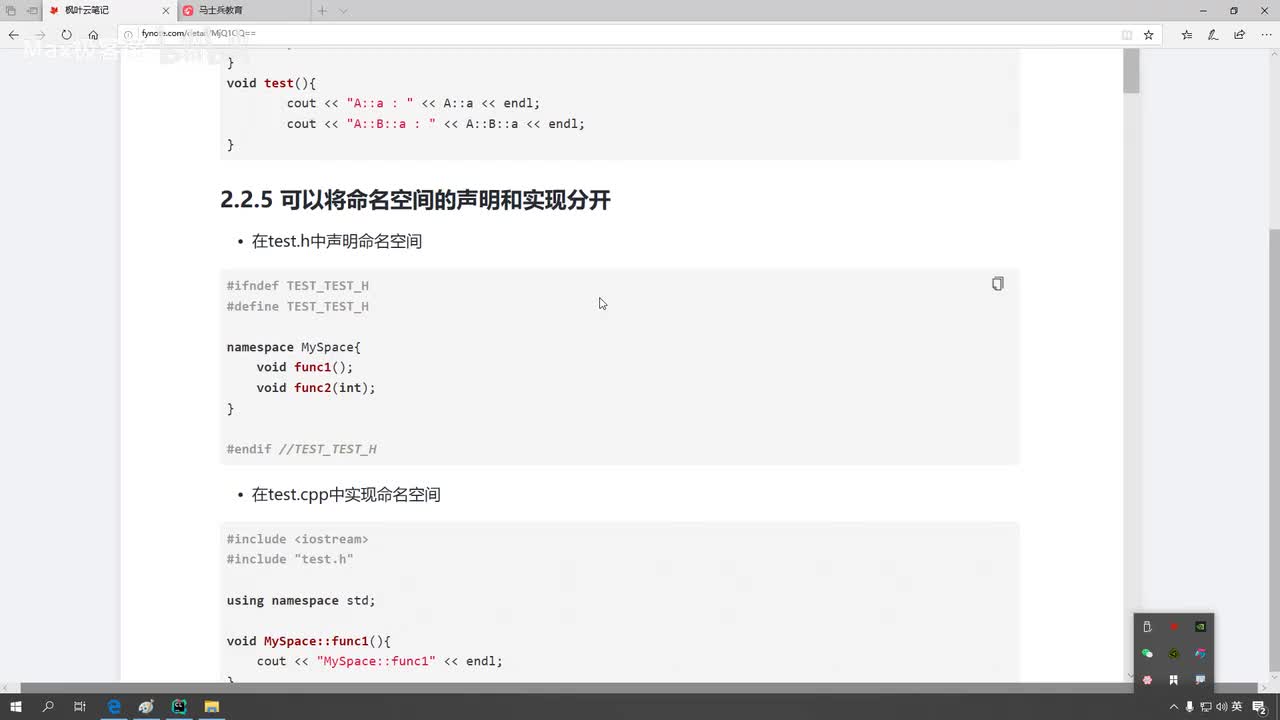Open the paint palette app in taskbar
Viewport: 1280px width, 720px height.
146,707
